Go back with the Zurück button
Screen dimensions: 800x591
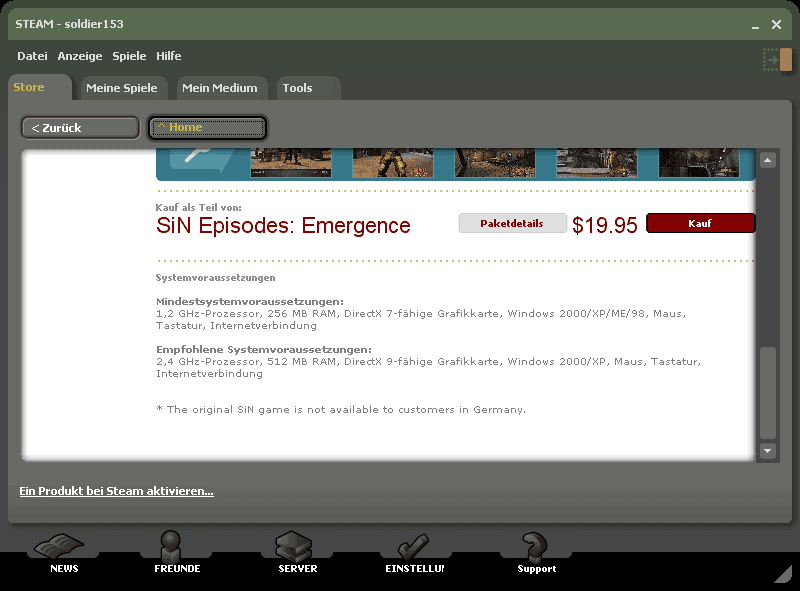(x=80, y=128)
